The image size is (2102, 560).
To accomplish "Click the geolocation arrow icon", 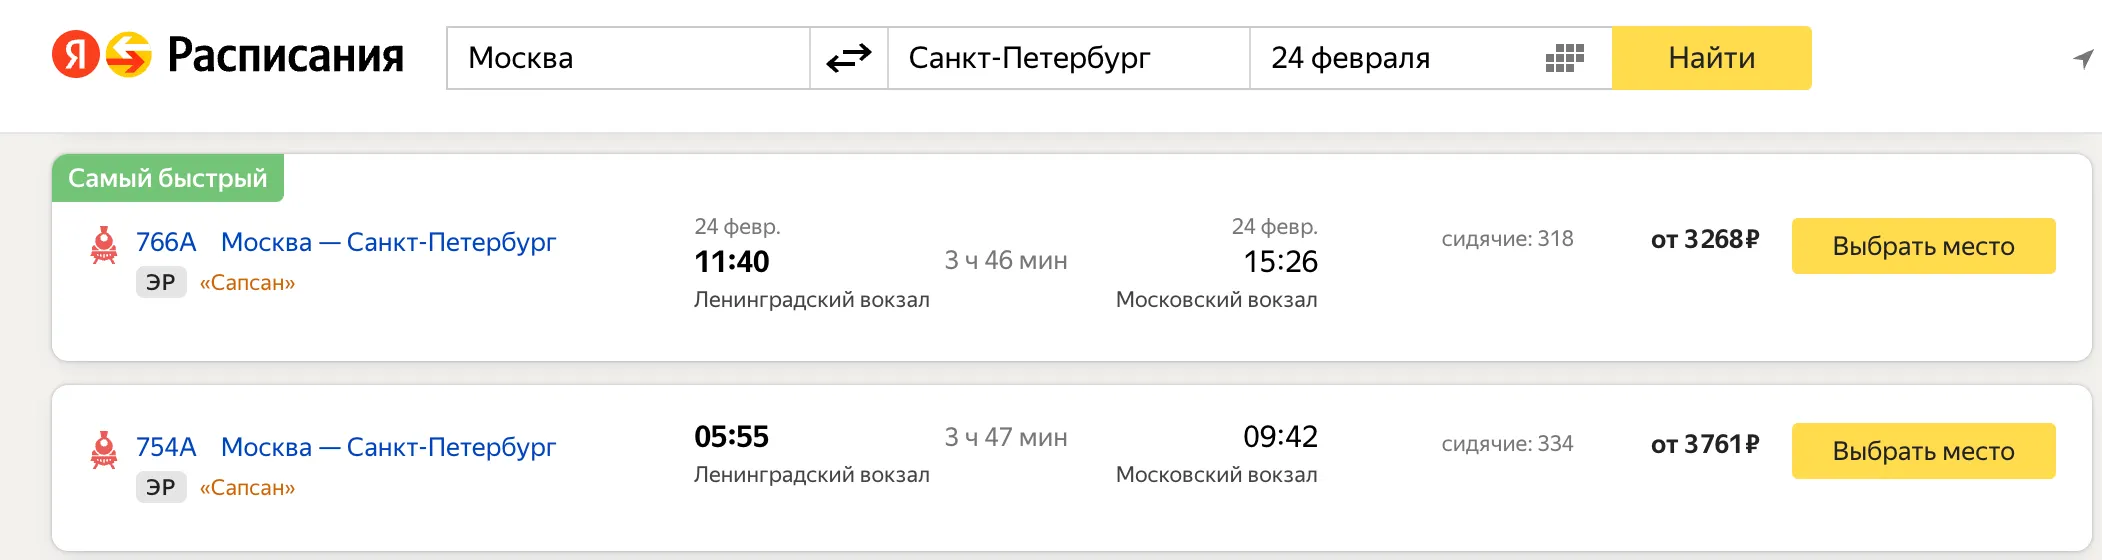I will tap(2083, 59).
